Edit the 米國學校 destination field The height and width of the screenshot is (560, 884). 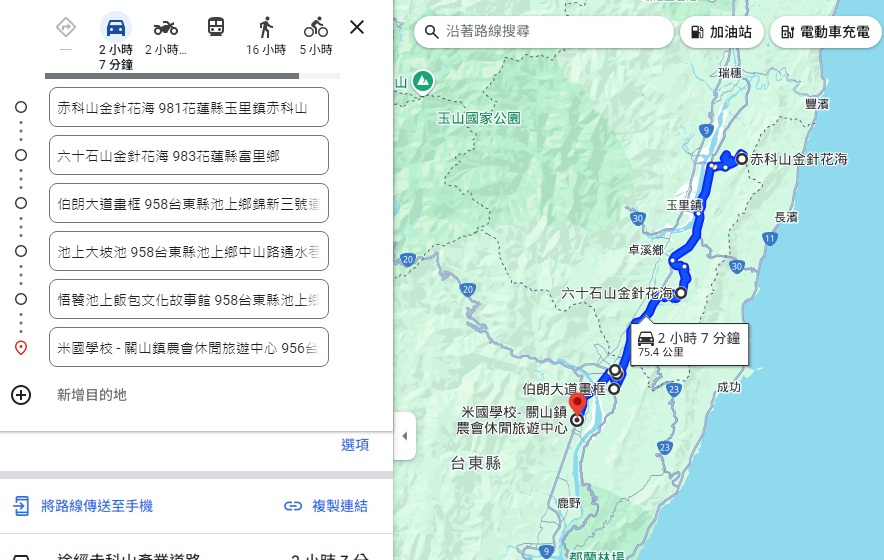click(189, 347)
